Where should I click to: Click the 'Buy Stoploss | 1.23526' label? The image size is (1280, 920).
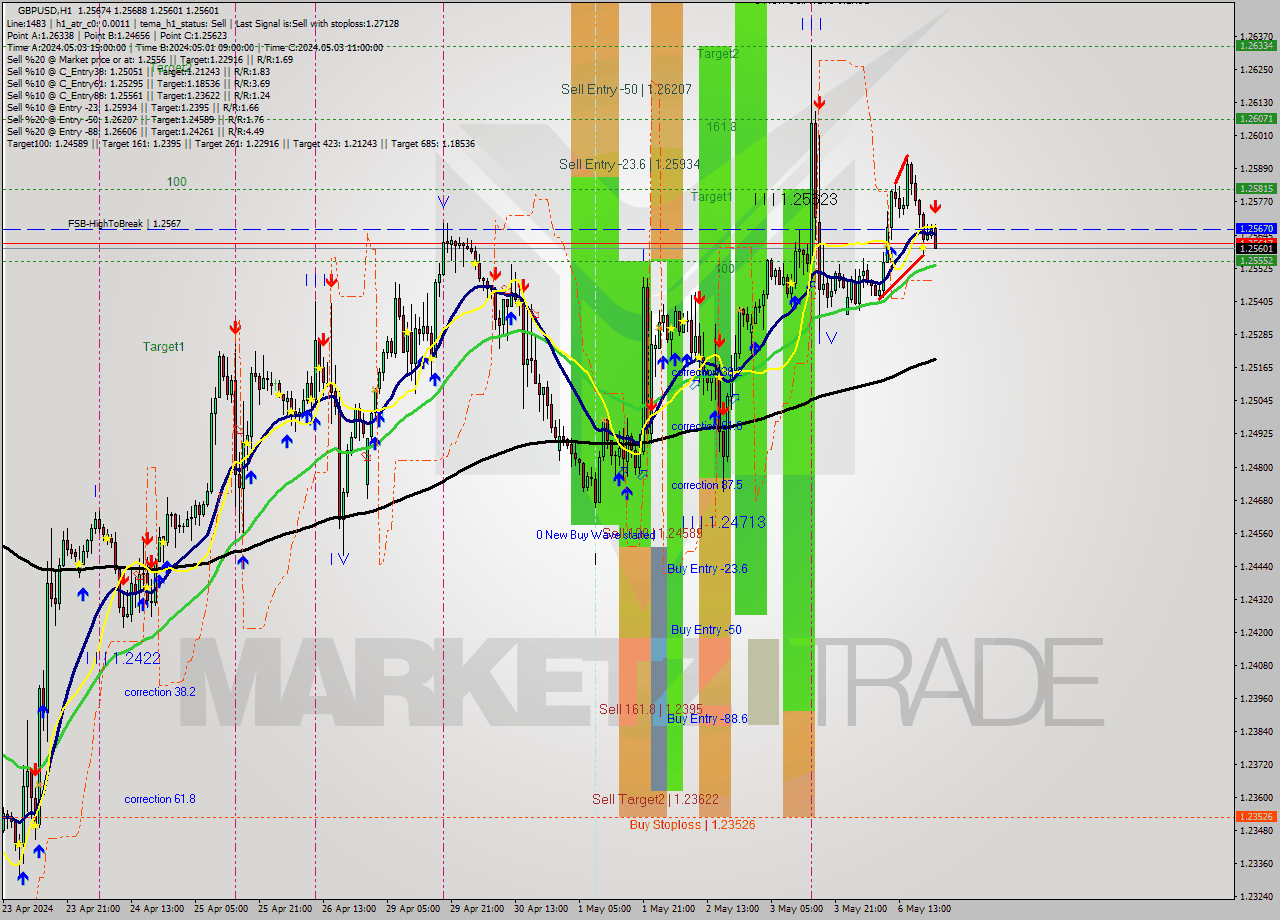(x=692, y=825)
